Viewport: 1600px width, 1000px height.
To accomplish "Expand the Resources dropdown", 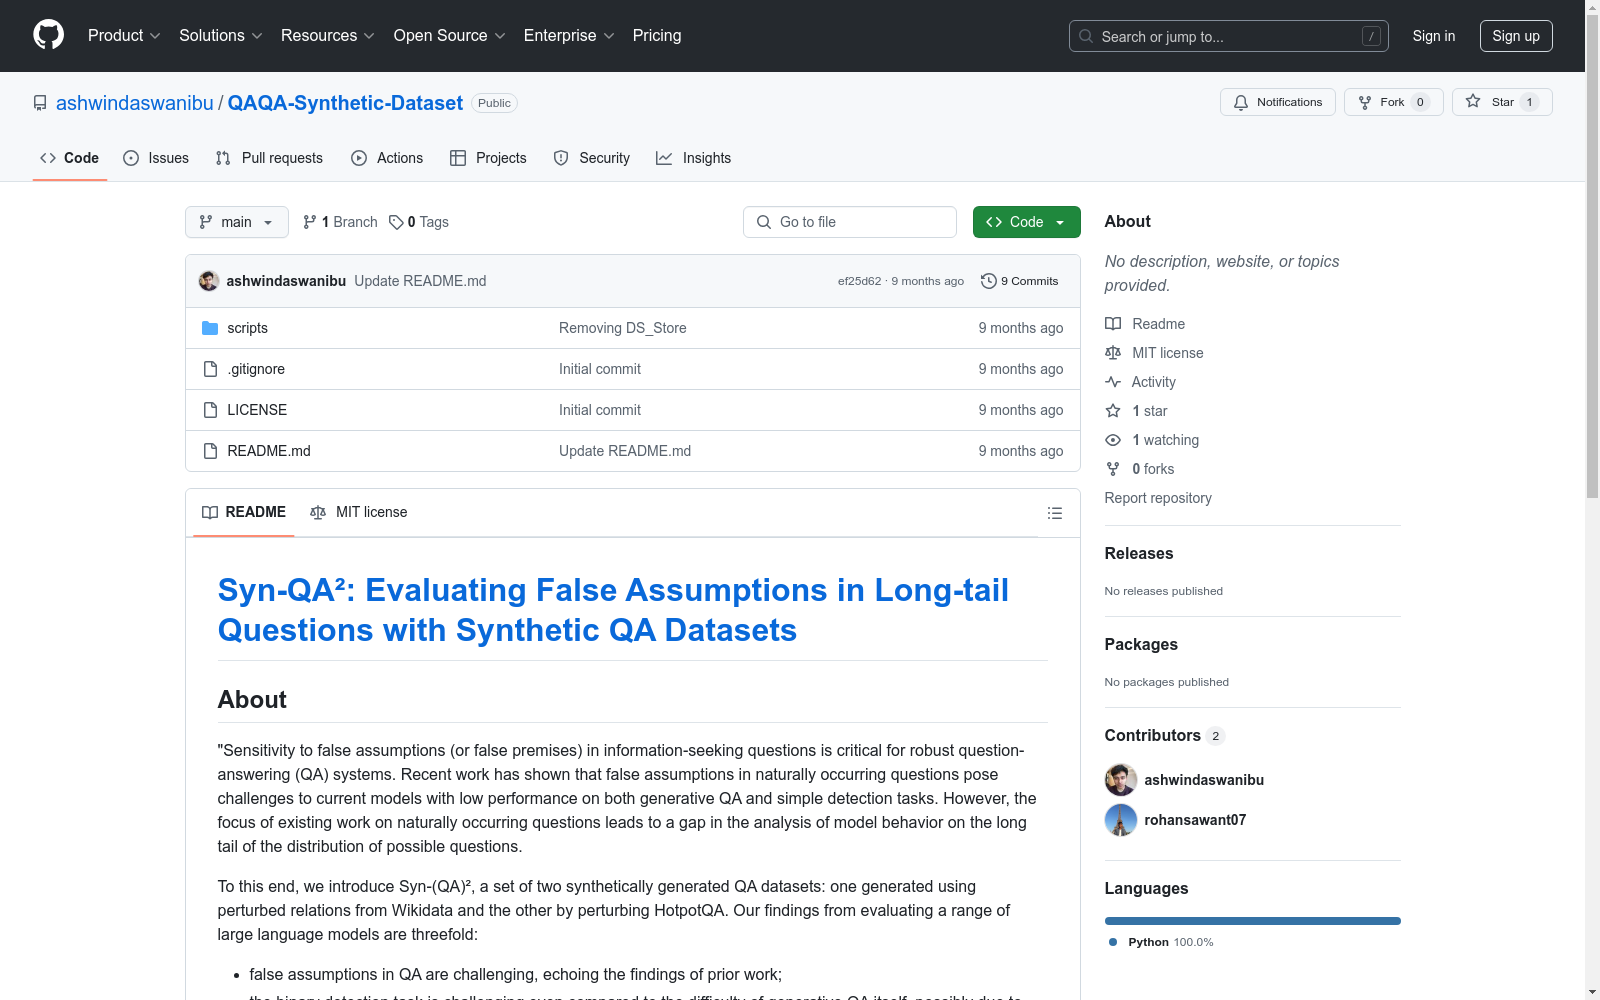I will click(328, 36).
